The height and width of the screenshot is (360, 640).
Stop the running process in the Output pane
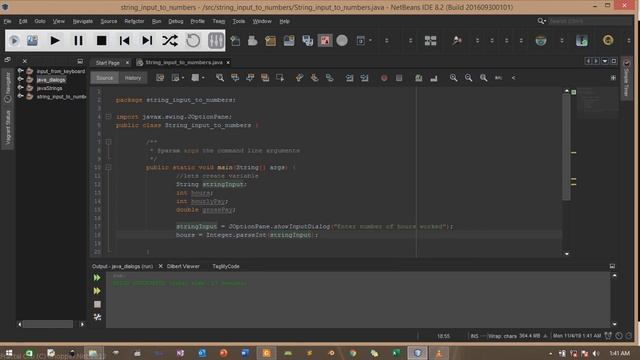[97, 304]
